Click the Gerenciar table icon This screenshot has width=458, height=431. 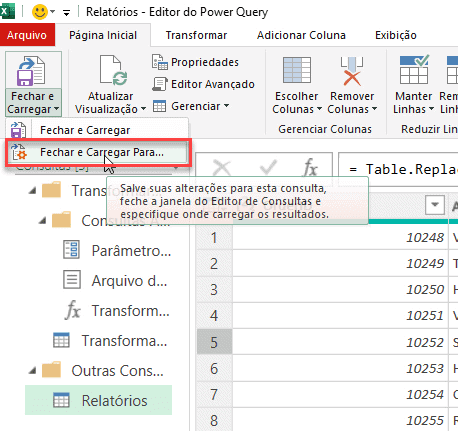tap(159, 106)
